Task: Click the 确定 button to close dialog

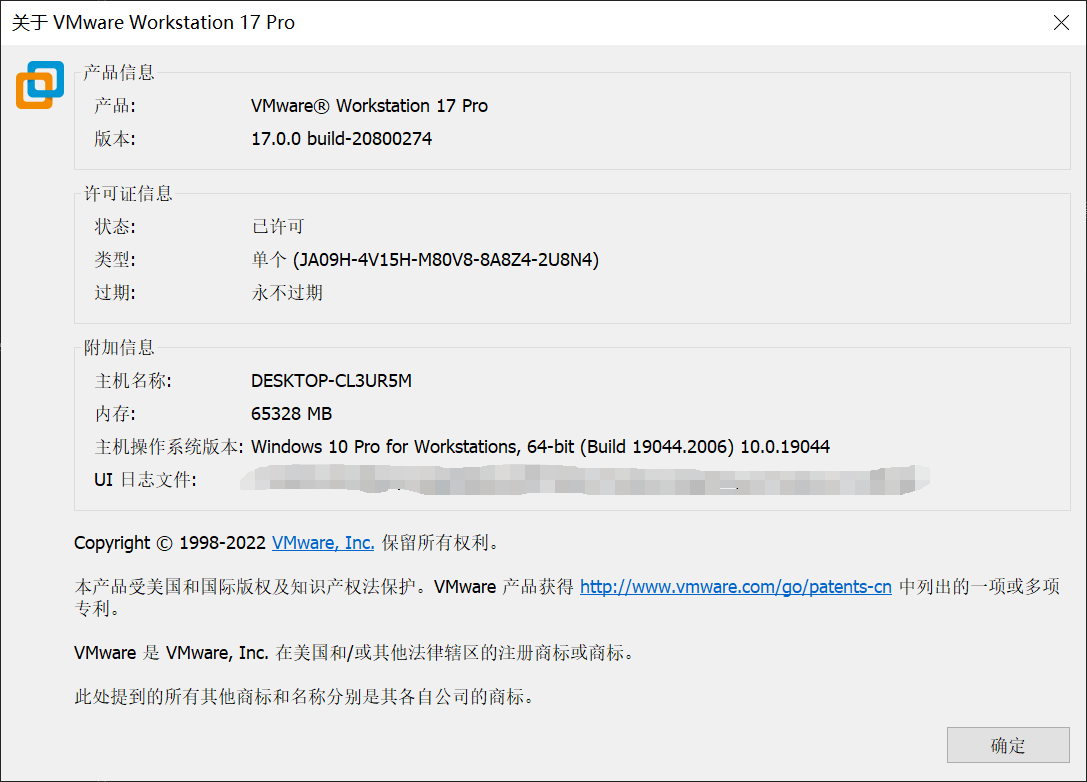Action: tap(1008, 745)
